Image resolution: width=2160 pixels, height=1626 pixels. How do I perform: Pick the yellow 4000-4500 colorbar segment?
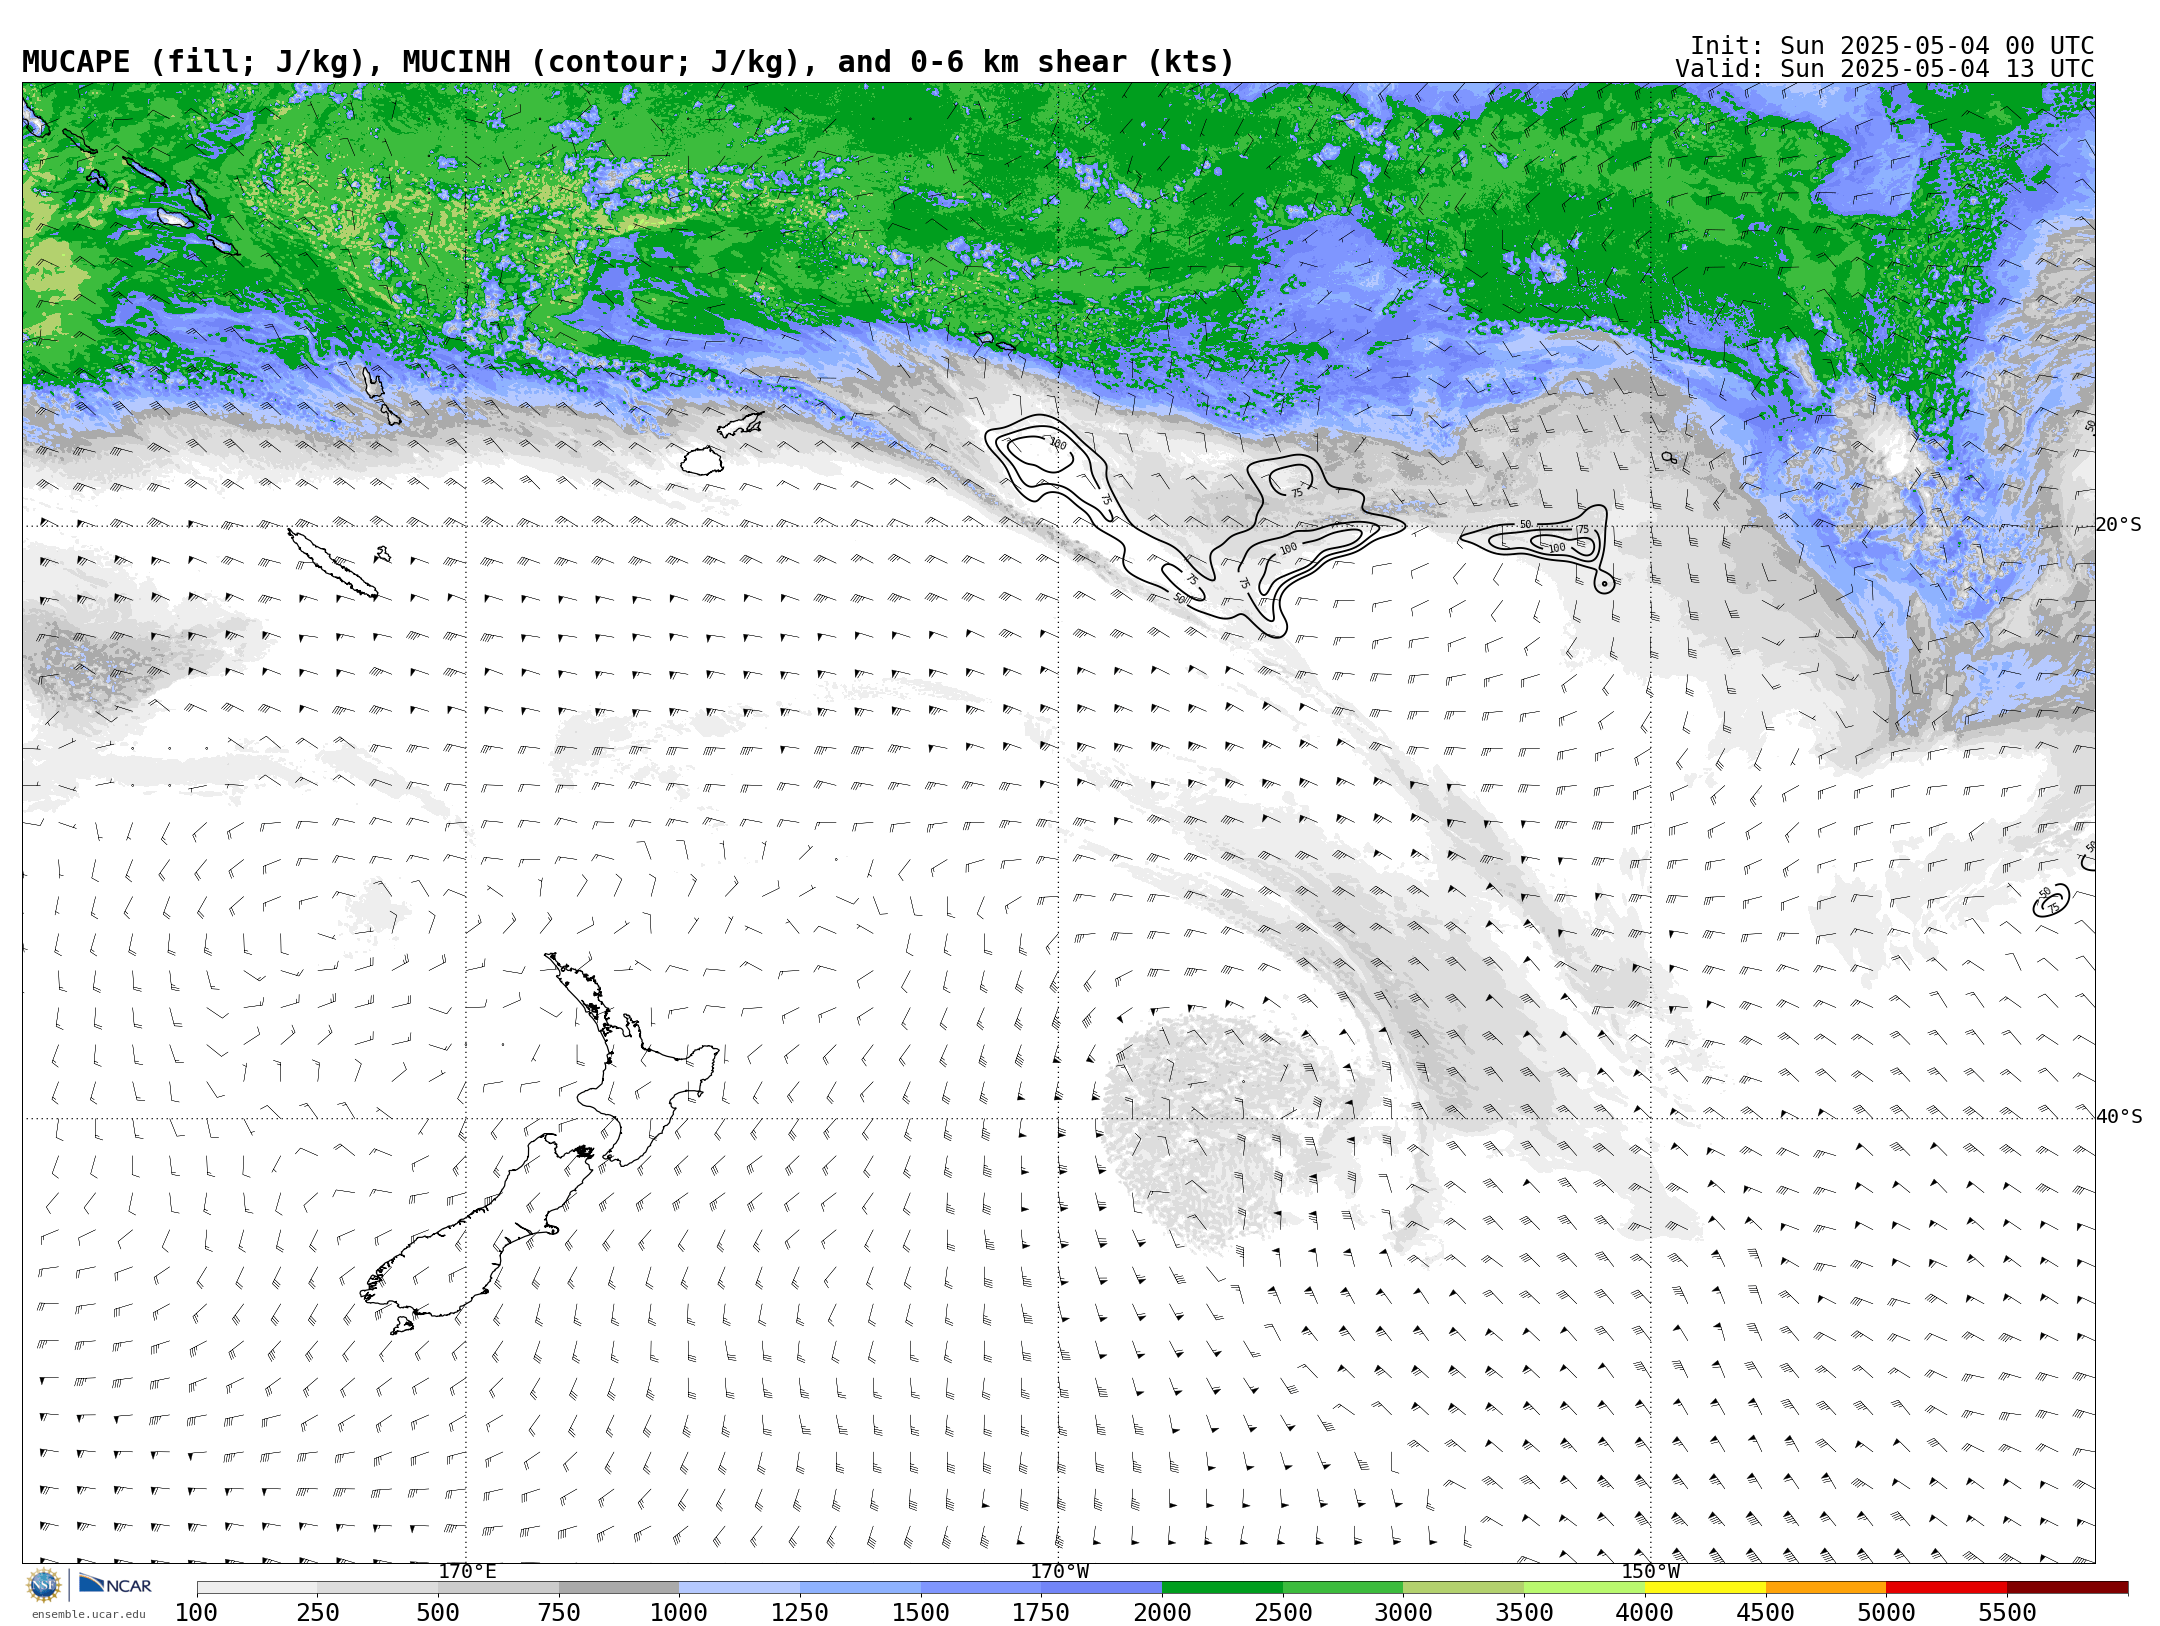click(1705, 1588)
